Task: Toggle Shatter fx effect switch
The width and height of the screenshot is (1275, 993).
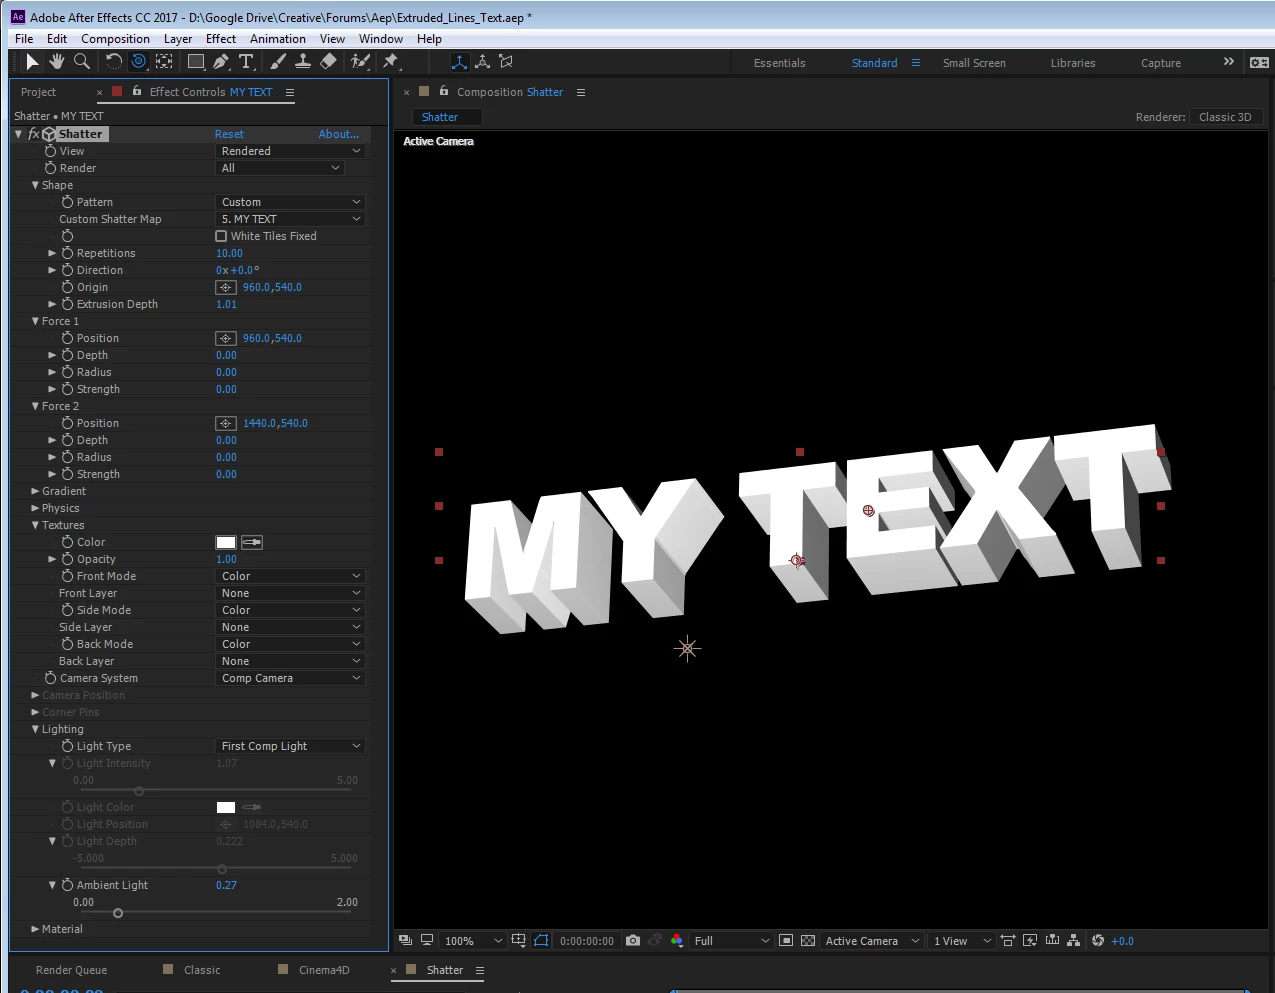Action: pos(34,134)
